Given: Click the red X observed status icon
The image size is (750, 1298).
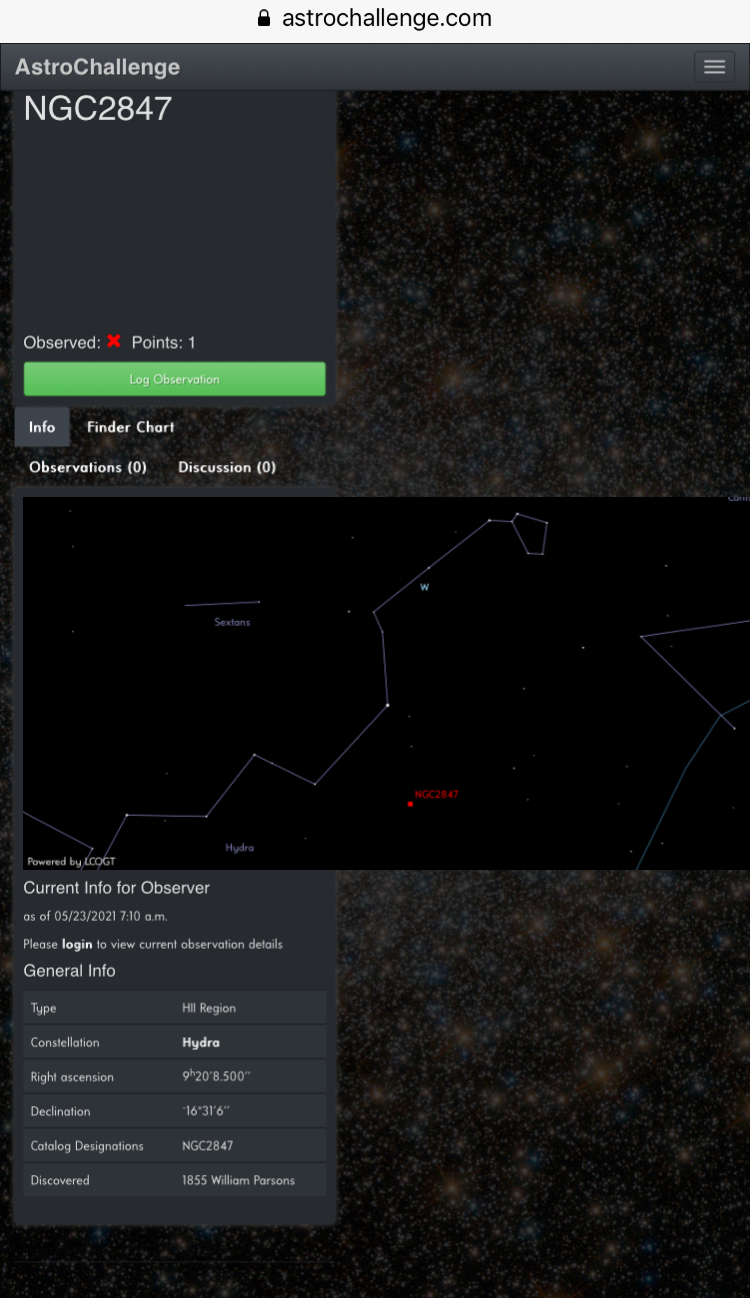Looking at the screenshot, I should (x=114, y=341).
